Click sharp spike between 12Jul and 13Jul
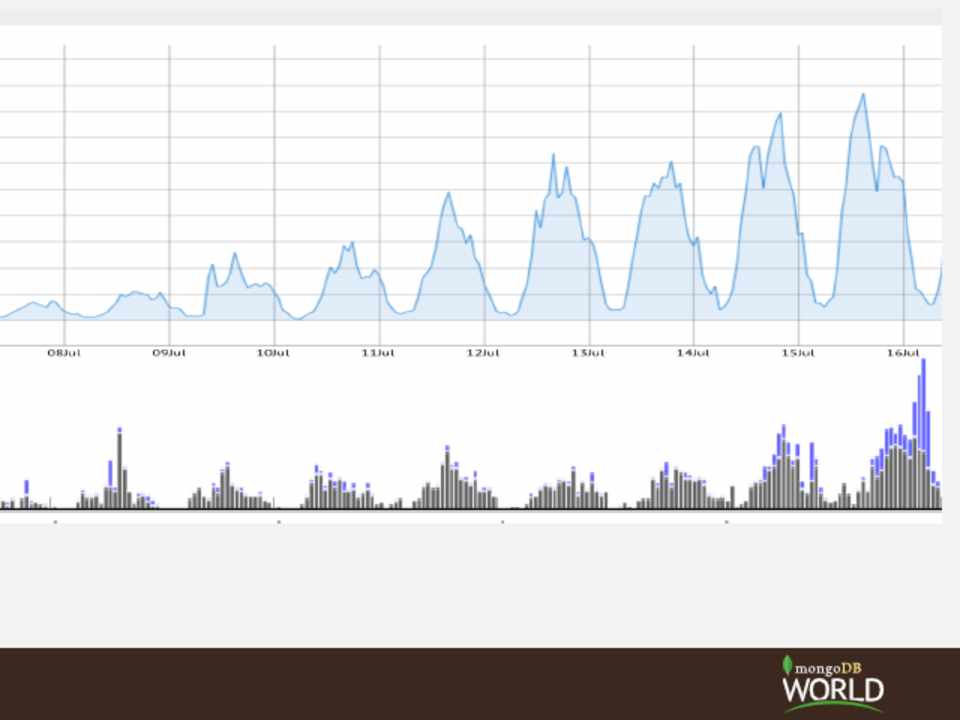The height and width of the screenshot is (720, 960). tap(553, 155)
